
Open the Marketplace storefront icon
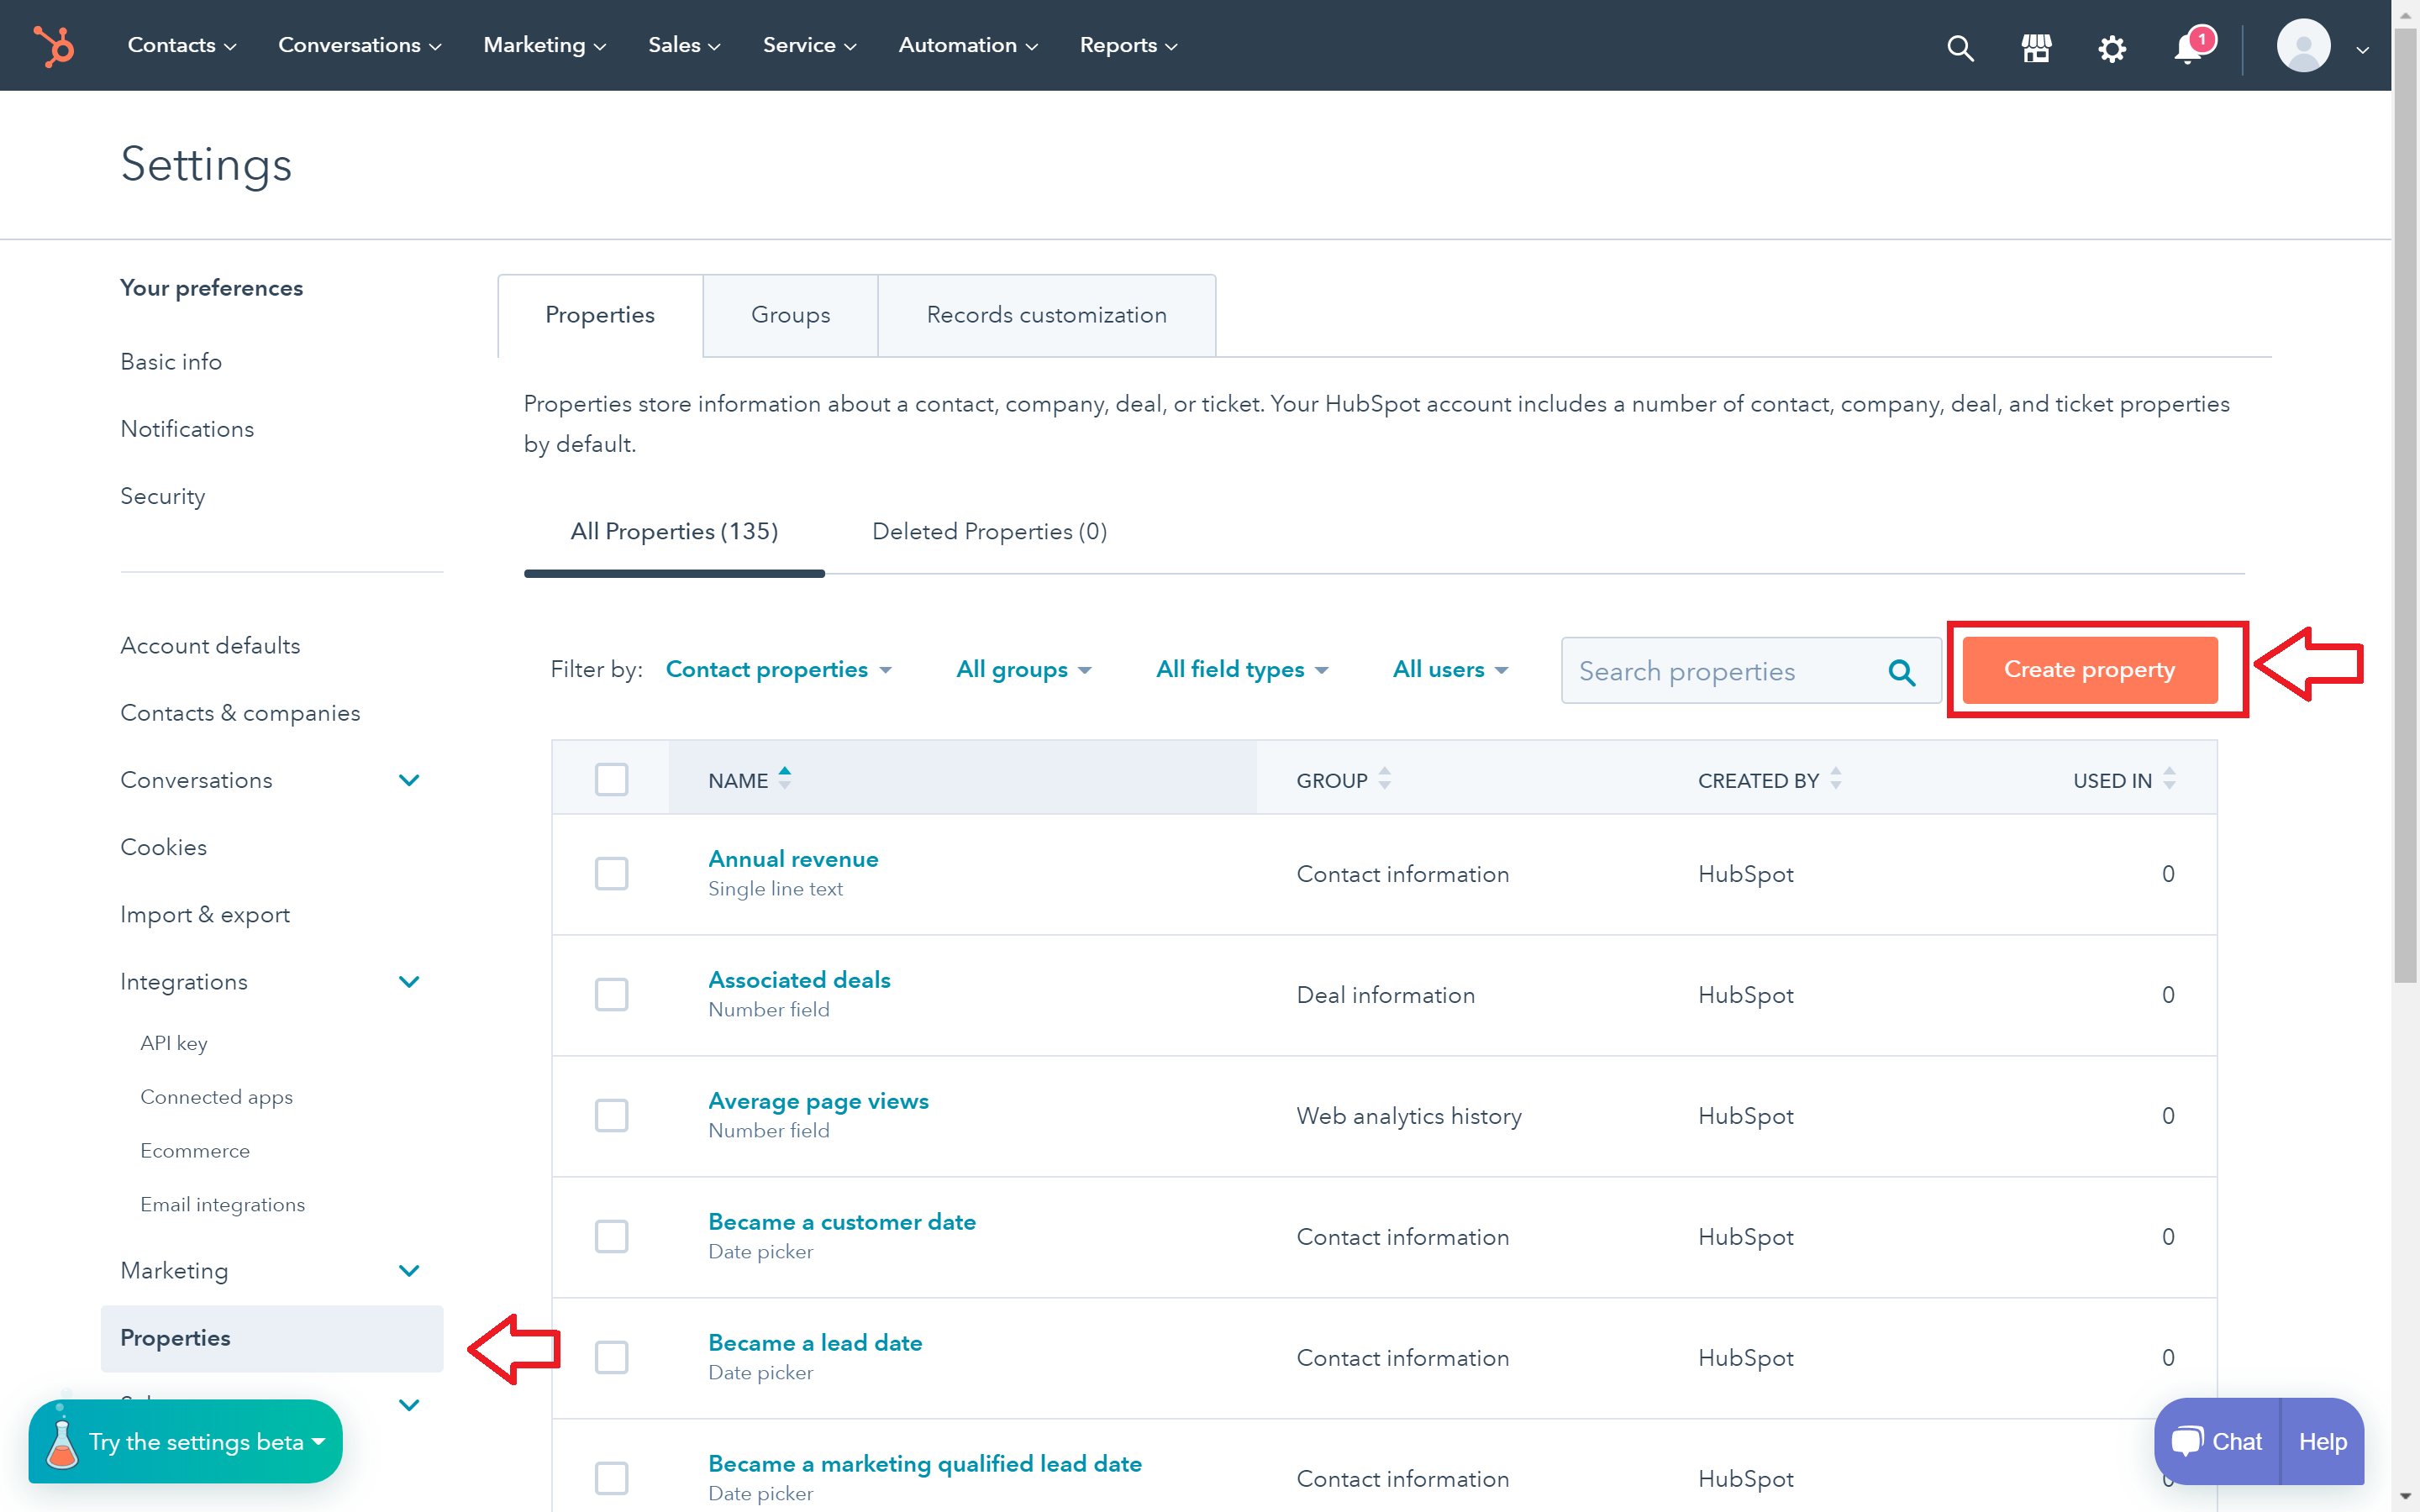(2036, 47)
